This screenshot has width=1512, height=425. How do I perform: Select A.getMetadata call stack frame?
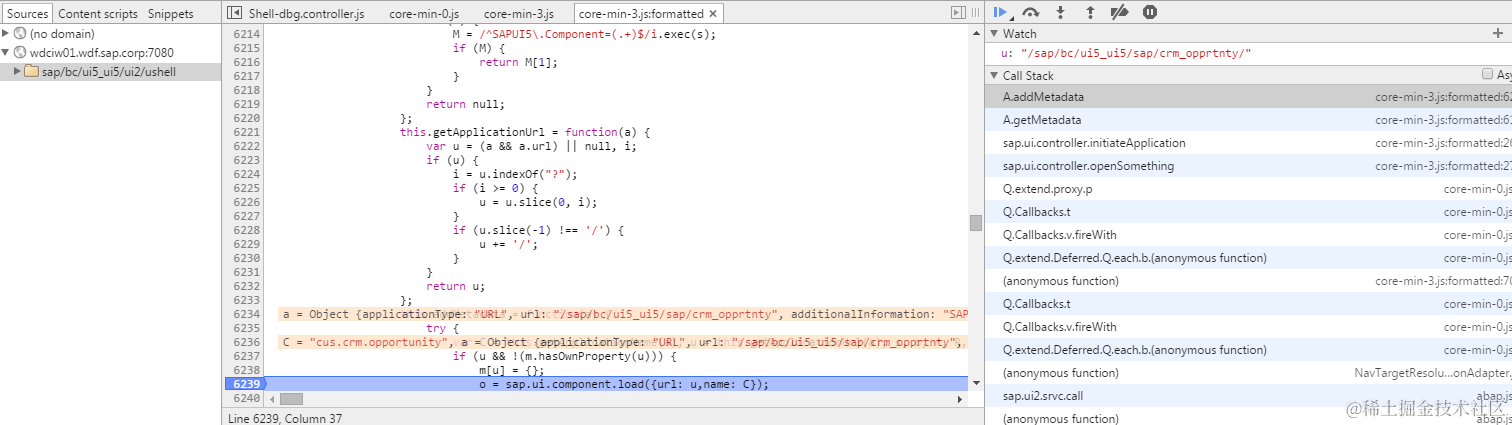point(1248,120)
